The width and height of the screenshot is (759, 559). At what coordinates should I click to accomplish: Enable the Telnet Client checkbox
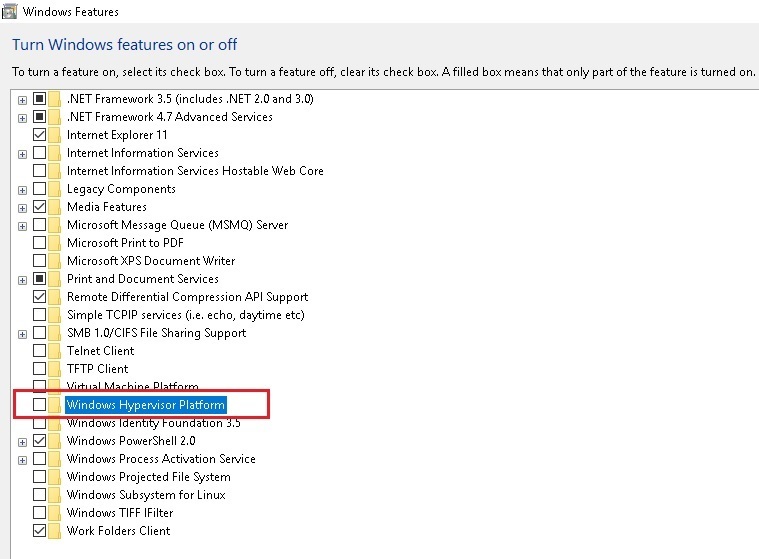(40, 350)
